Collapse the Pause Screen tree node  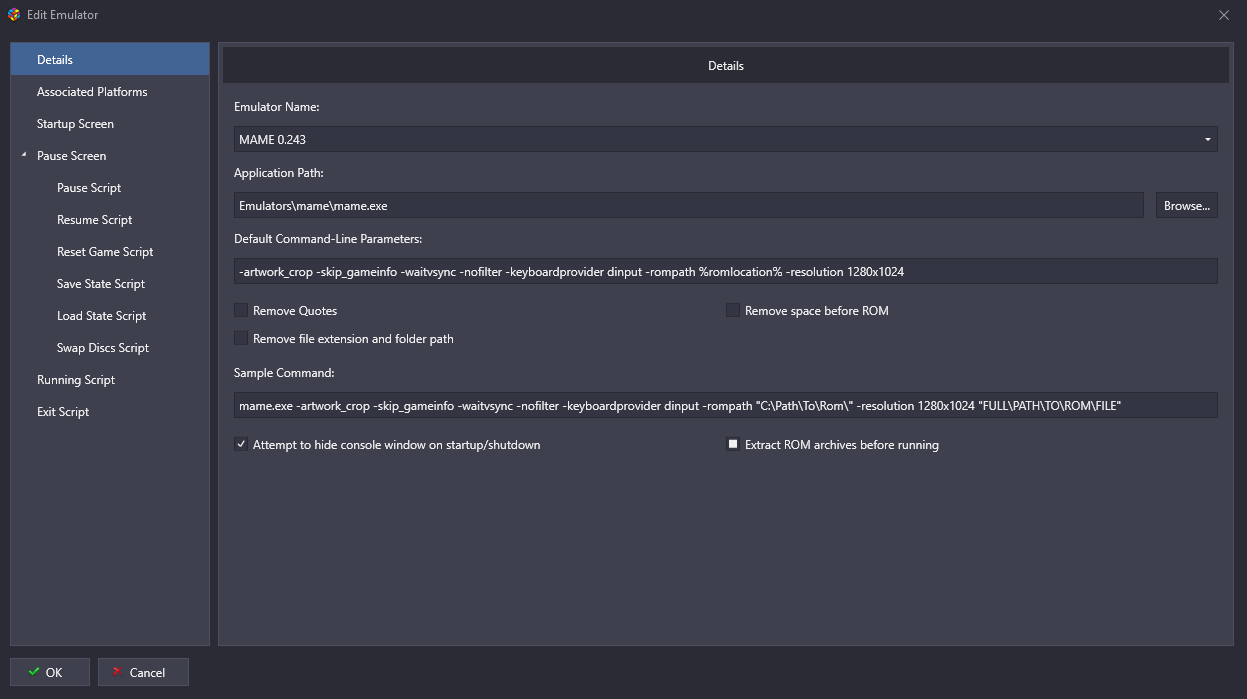click(24, 155)
